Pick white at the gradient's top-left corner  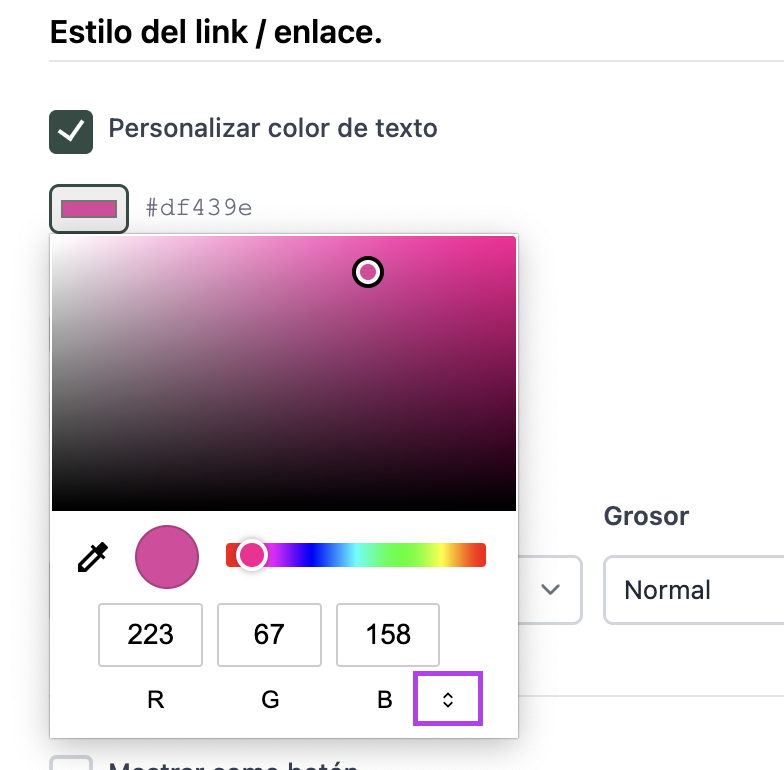coord(55,240)
